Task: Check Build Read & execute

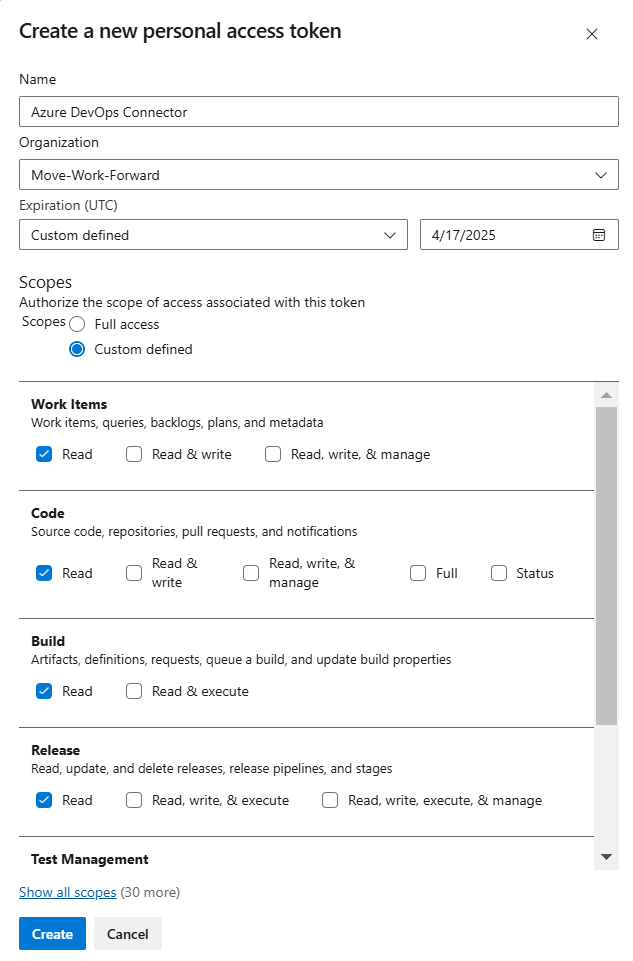Action: coord(134,691)
